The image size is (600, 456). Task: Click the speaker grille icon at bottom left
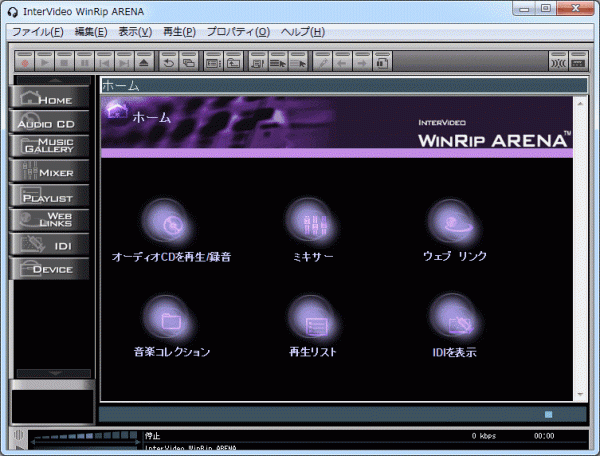tap(18, 435)
